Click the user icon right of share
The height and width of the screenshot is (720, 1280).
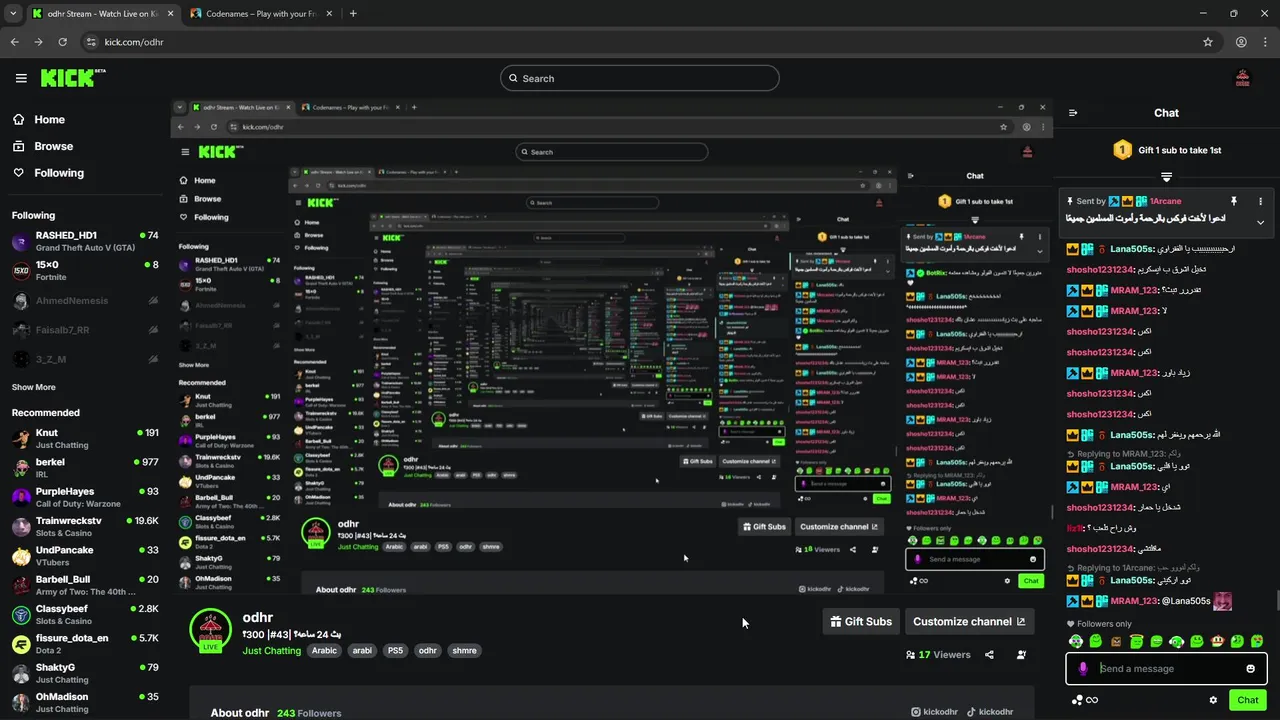click(x=1021, y=655)
